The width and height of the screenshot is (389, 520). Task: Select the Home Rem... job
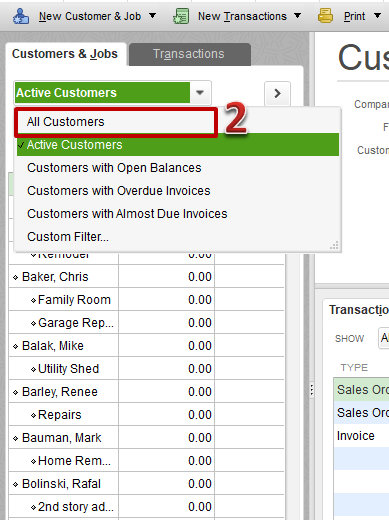pos(74,461)
